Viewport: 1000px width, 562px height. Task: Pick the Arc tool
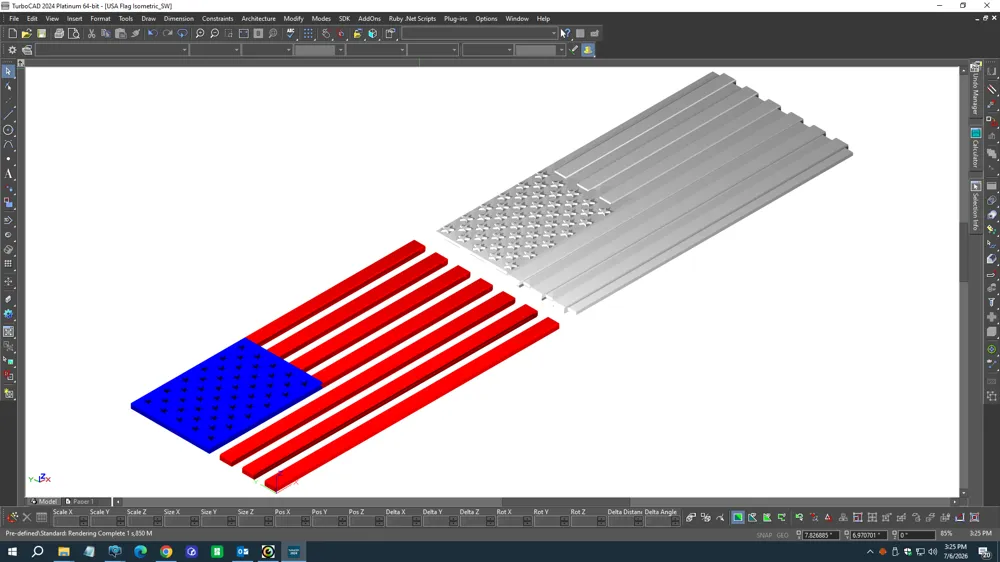[8, 144]
